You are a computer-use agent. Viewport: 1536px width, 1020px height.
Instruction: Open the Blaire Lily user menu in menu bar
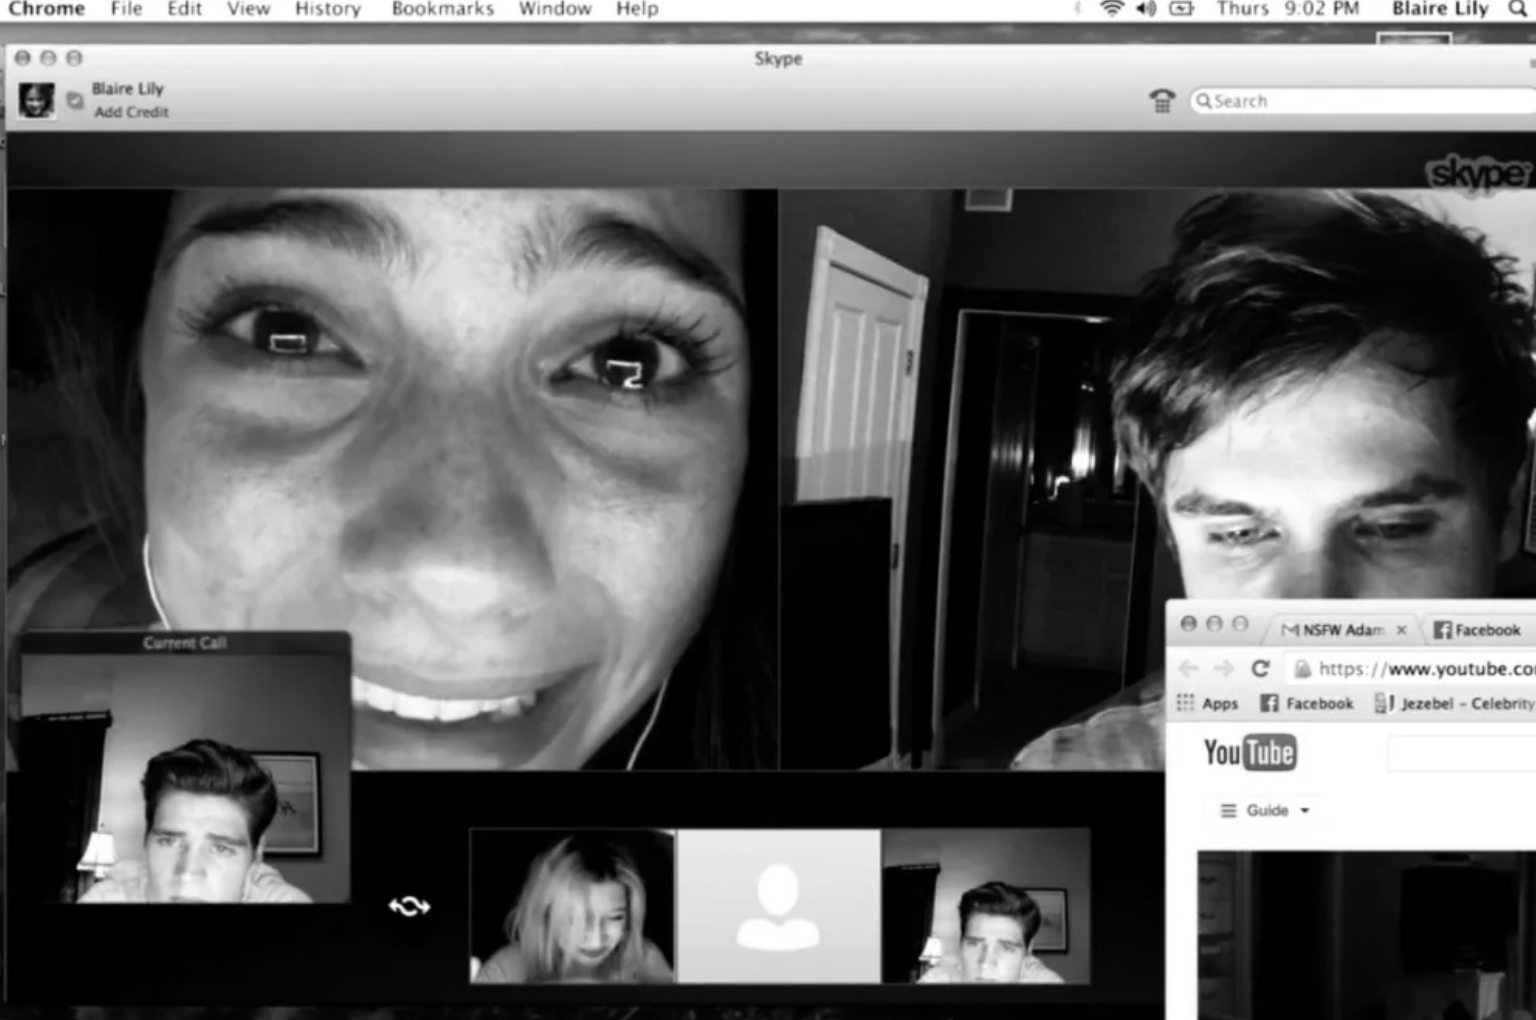1439,9
